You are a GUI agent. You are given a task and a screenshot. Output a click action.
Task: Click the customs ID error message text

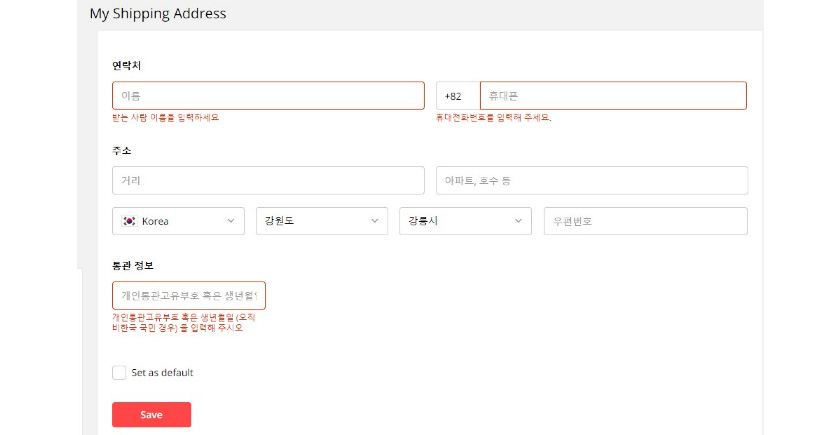(x=183, y=322)
